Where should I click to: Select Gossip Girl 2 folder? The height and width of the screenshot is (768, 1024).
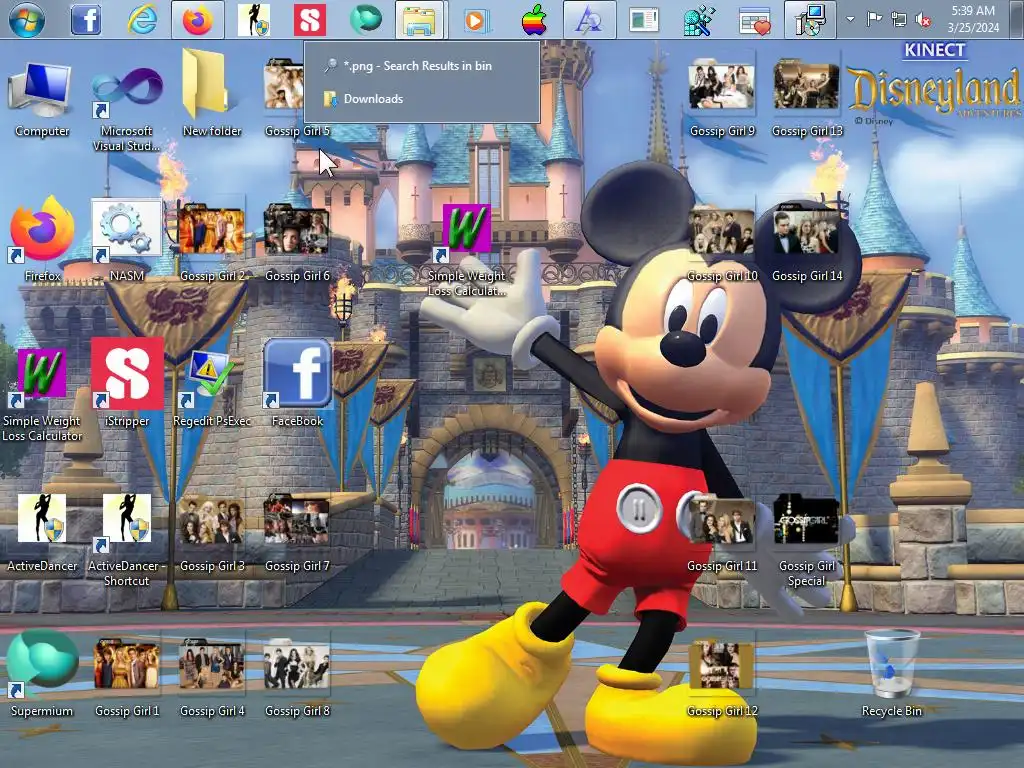coord(212,242)
